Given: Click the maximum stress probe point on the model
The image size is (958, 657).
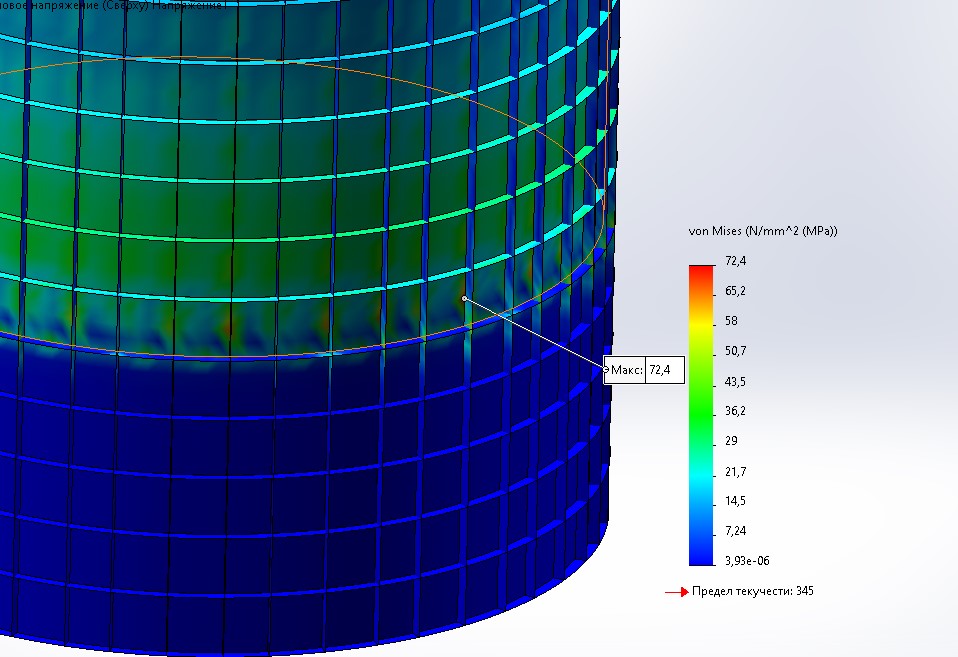Looking at the screenshot, I should [464, 298].
